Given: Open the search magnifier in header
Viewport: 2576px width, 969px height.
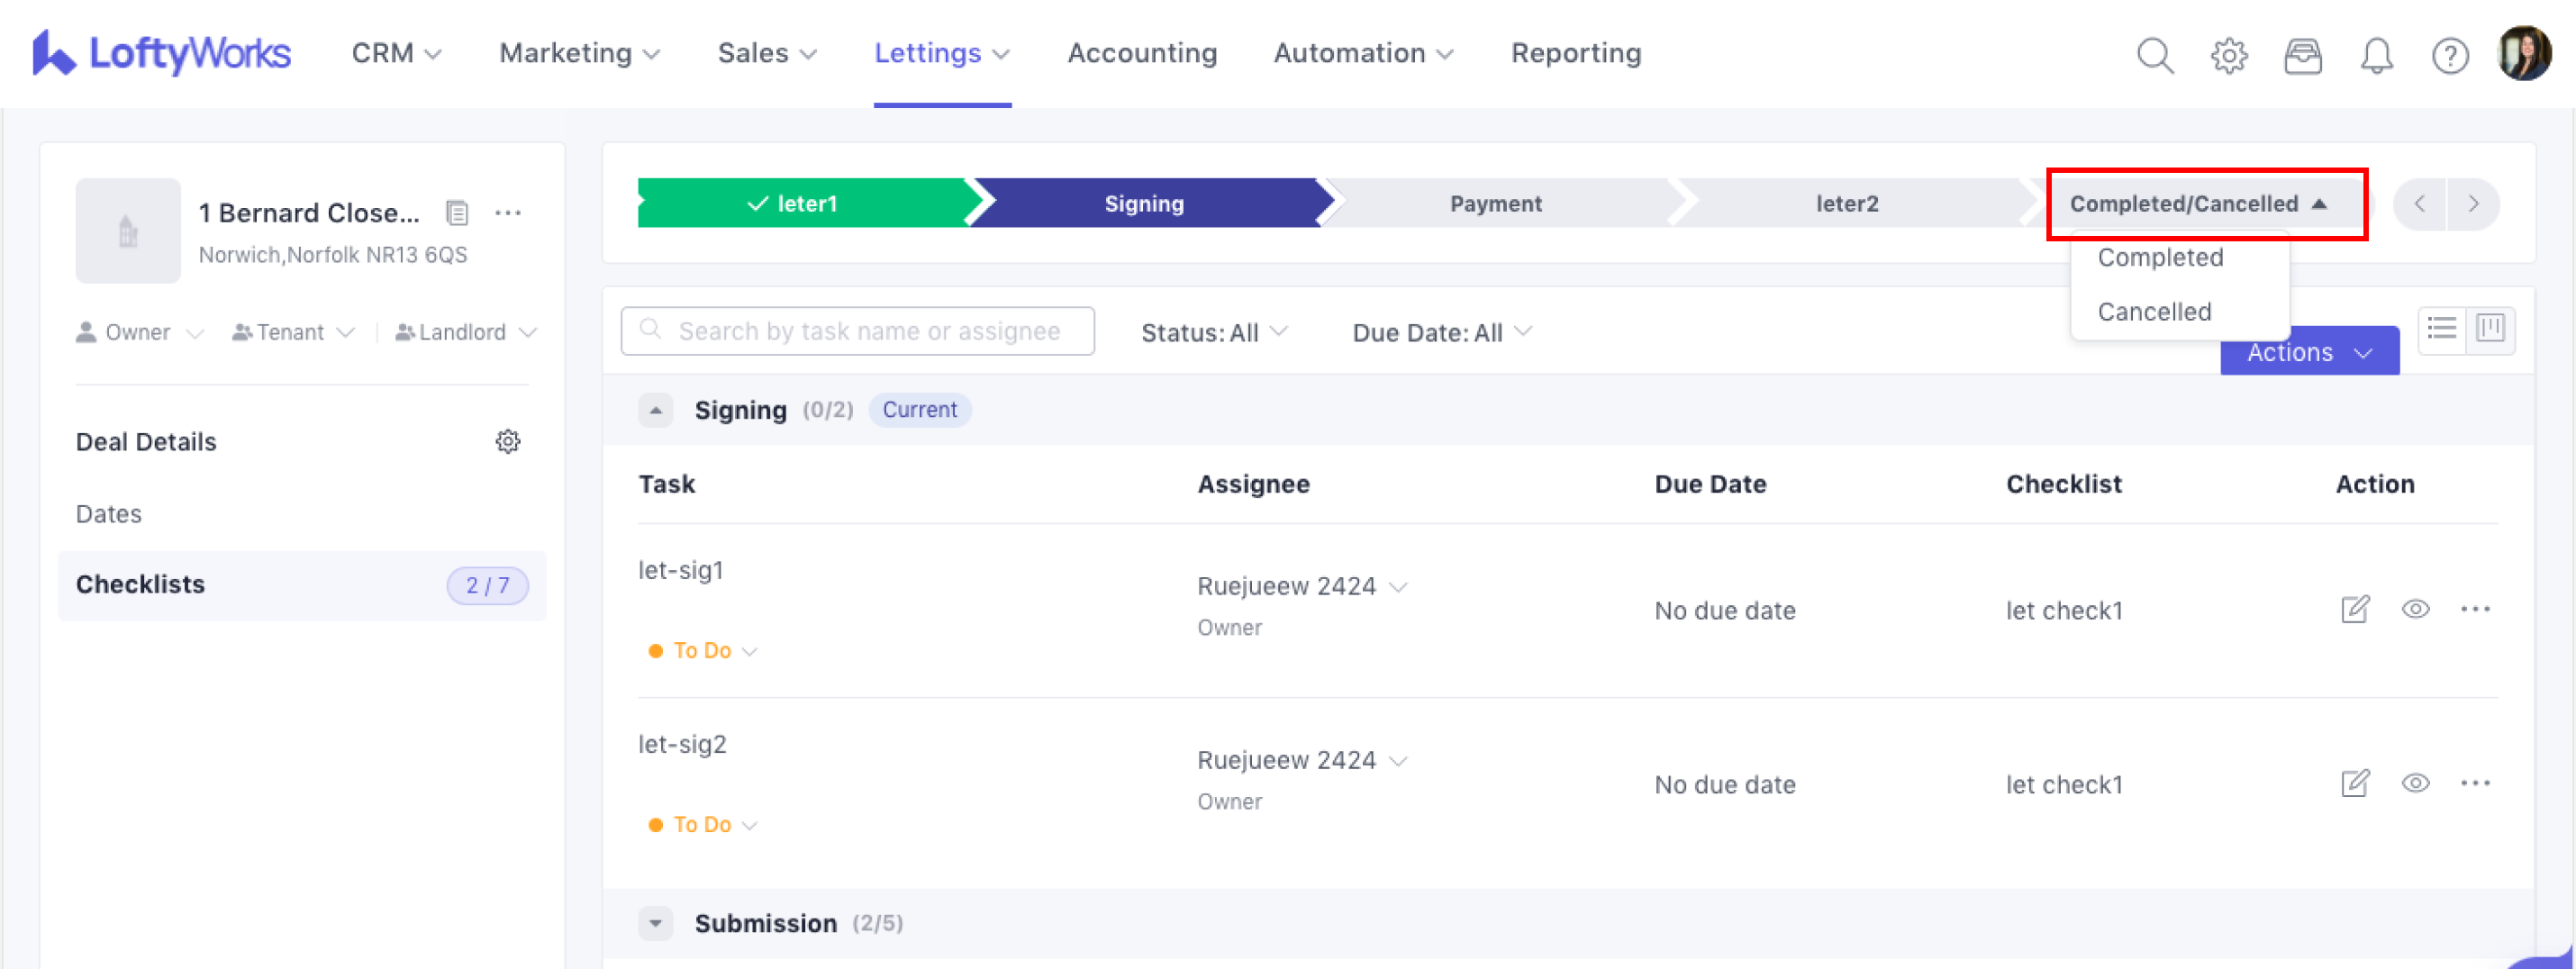Looking at the screenshot, I should coord(2154,55).
